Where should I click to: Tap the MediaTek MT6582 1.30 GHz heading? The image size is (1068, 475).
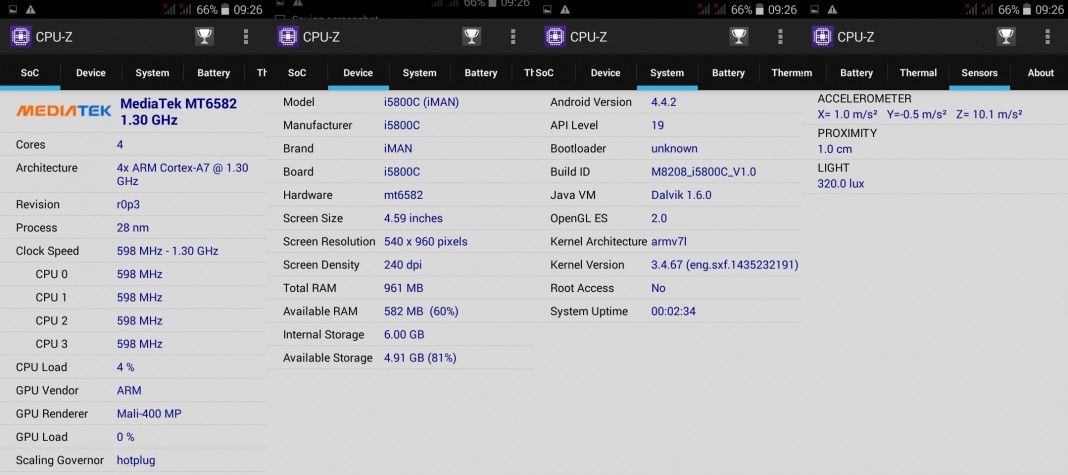pyautogui.click(x=178, y=112)
